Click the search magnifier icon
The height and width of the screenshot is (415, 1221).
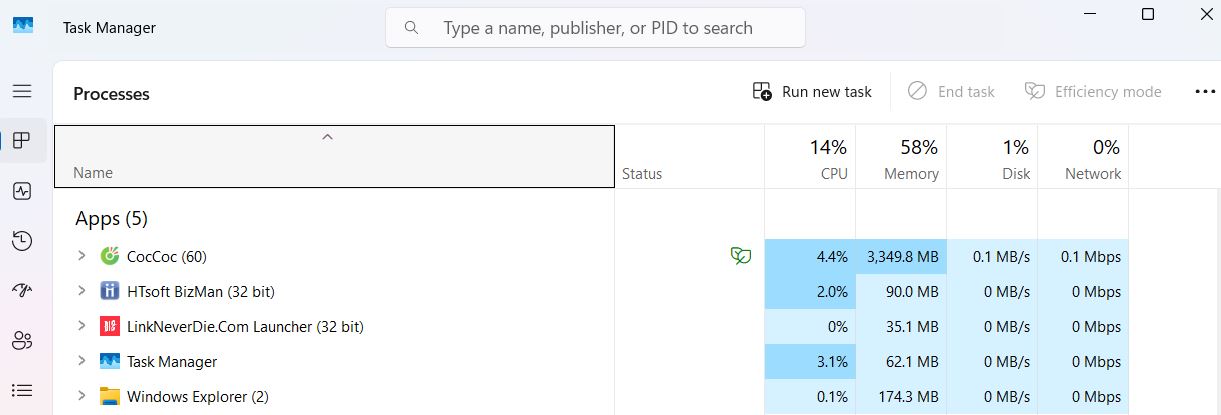(x=411, y=28)
